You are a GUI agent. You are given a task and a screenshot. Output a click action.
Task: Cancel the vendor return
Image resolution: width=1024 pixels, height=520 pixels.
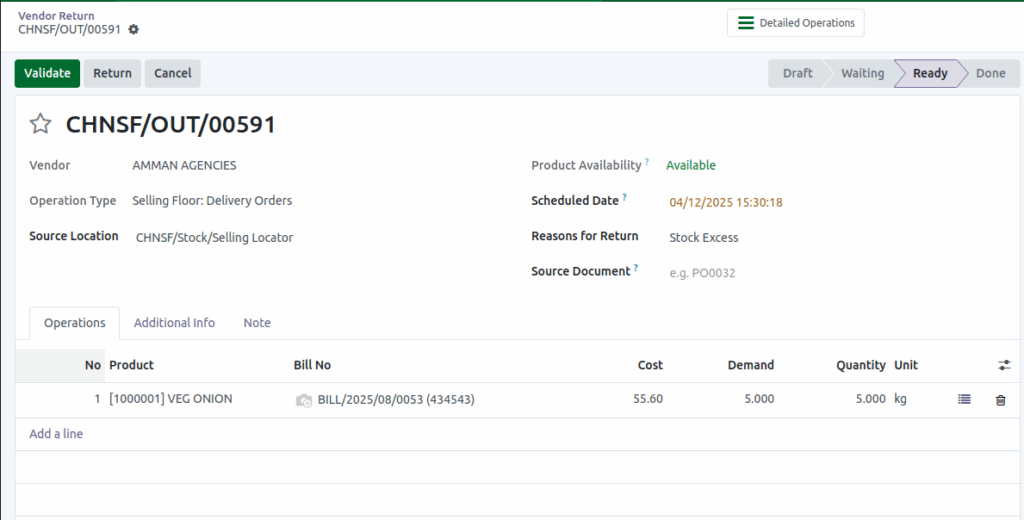coord(172,73)
